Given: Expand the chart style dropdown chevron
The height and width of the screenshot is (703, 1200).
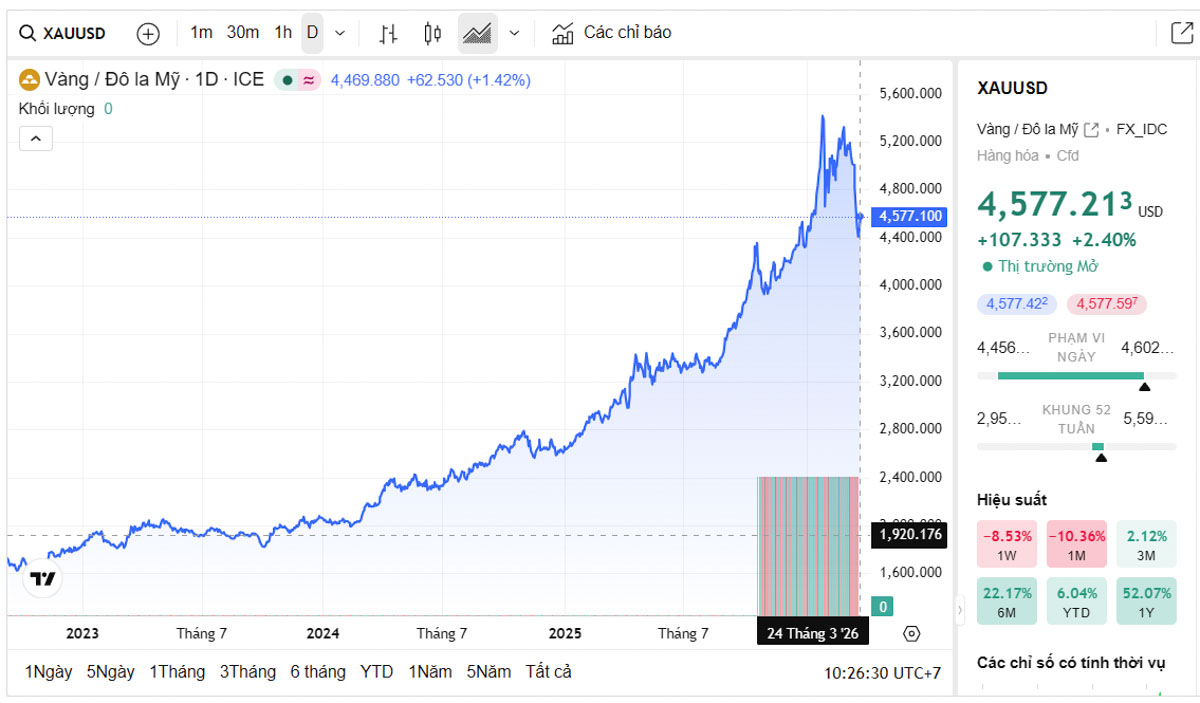Looking at the screenshot, I should [x=514, y=33].
